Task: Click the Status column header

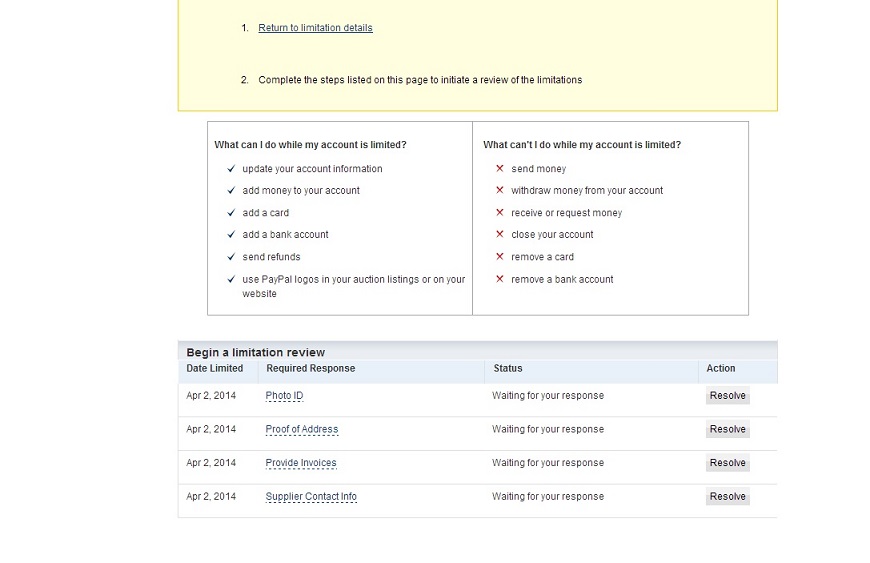Action: (508, 369)
